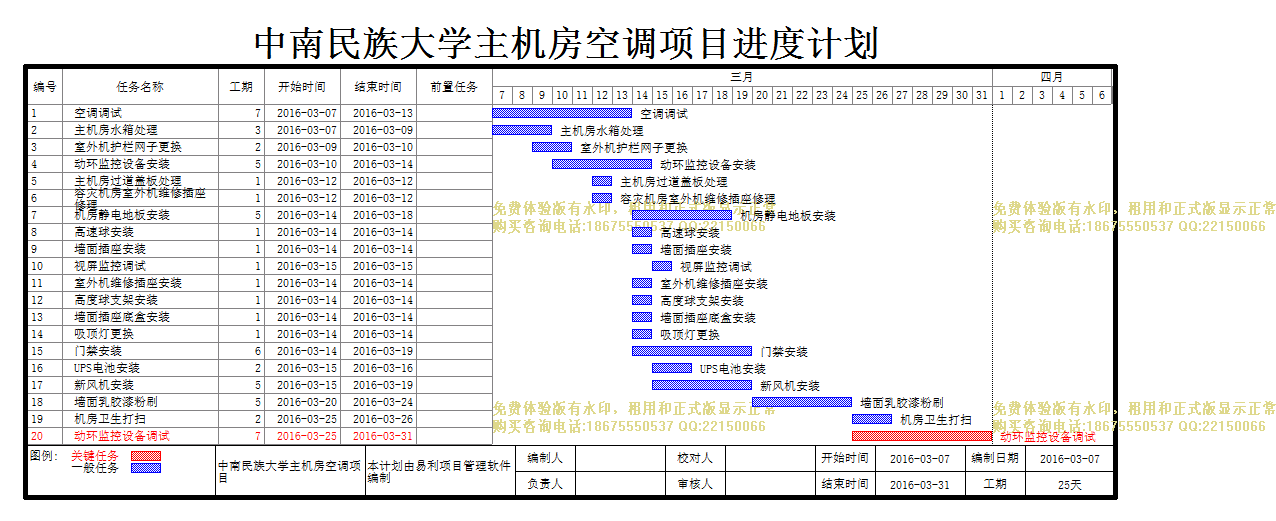Click the 校对人 label in the footer
The height and width of the screenshot is (521, 1276).
click(x=695, y=459)
